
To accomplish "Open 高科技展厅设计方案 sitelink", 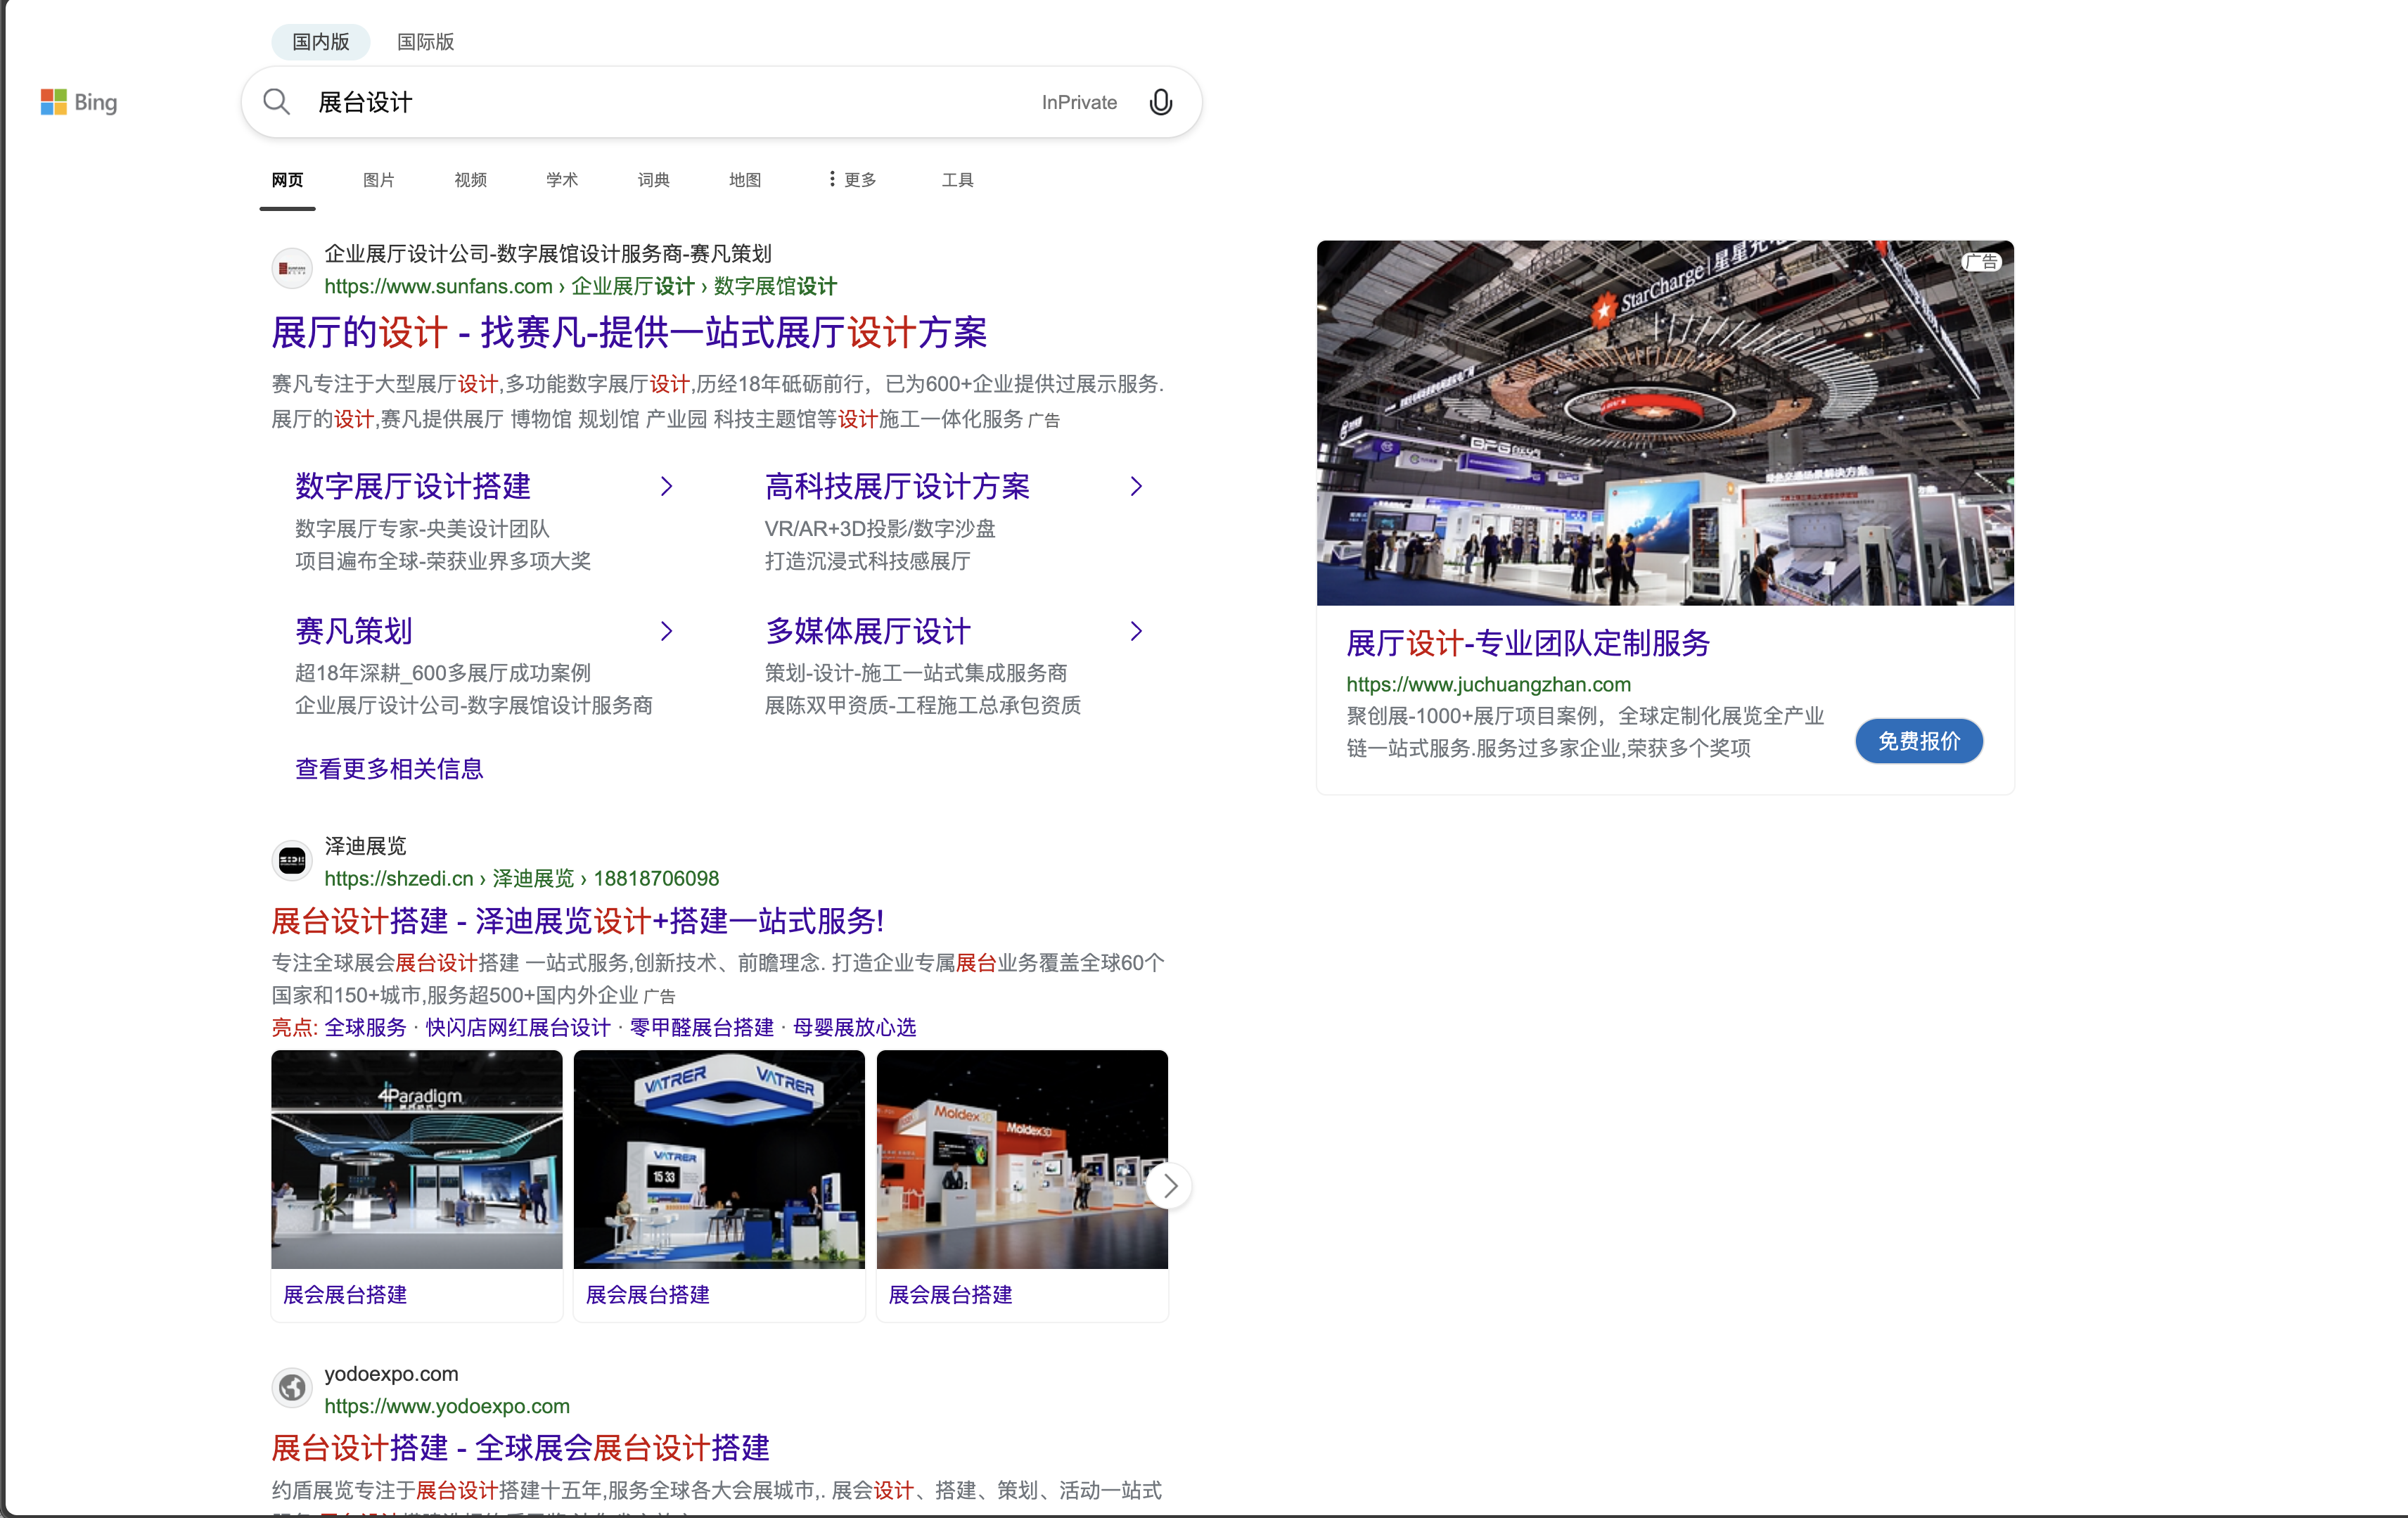I will (898, 487).
